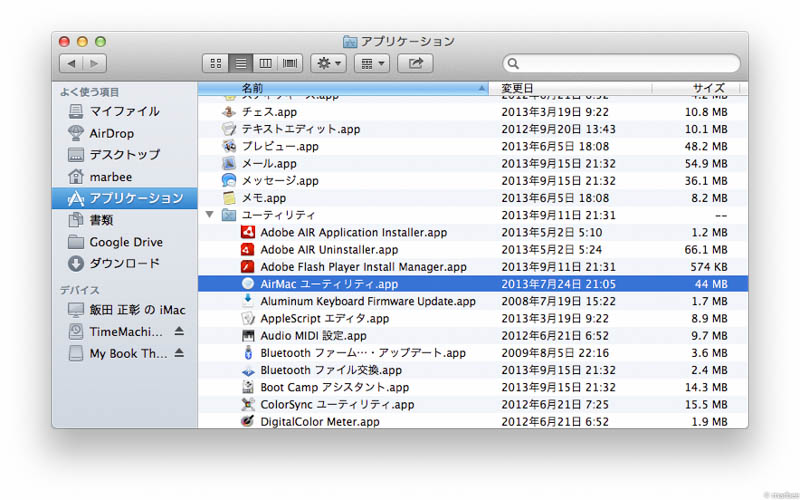Sort by the サイズ column header
The height and width of the screenshot is (500, 800).
click(x=695, y=88)
